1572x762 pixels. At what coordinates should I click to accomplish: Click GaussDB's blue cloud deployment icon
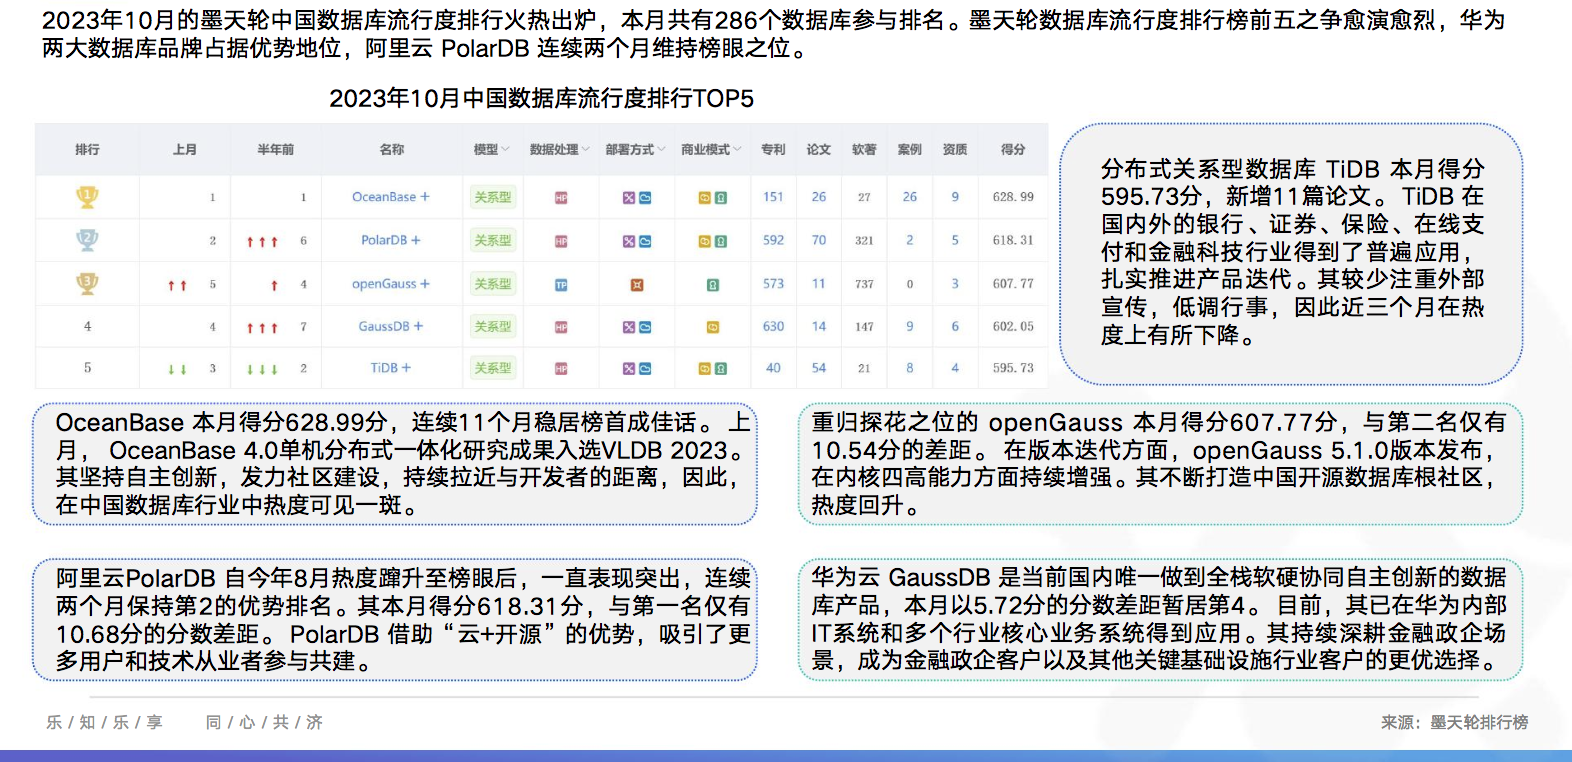coord(645,327)
